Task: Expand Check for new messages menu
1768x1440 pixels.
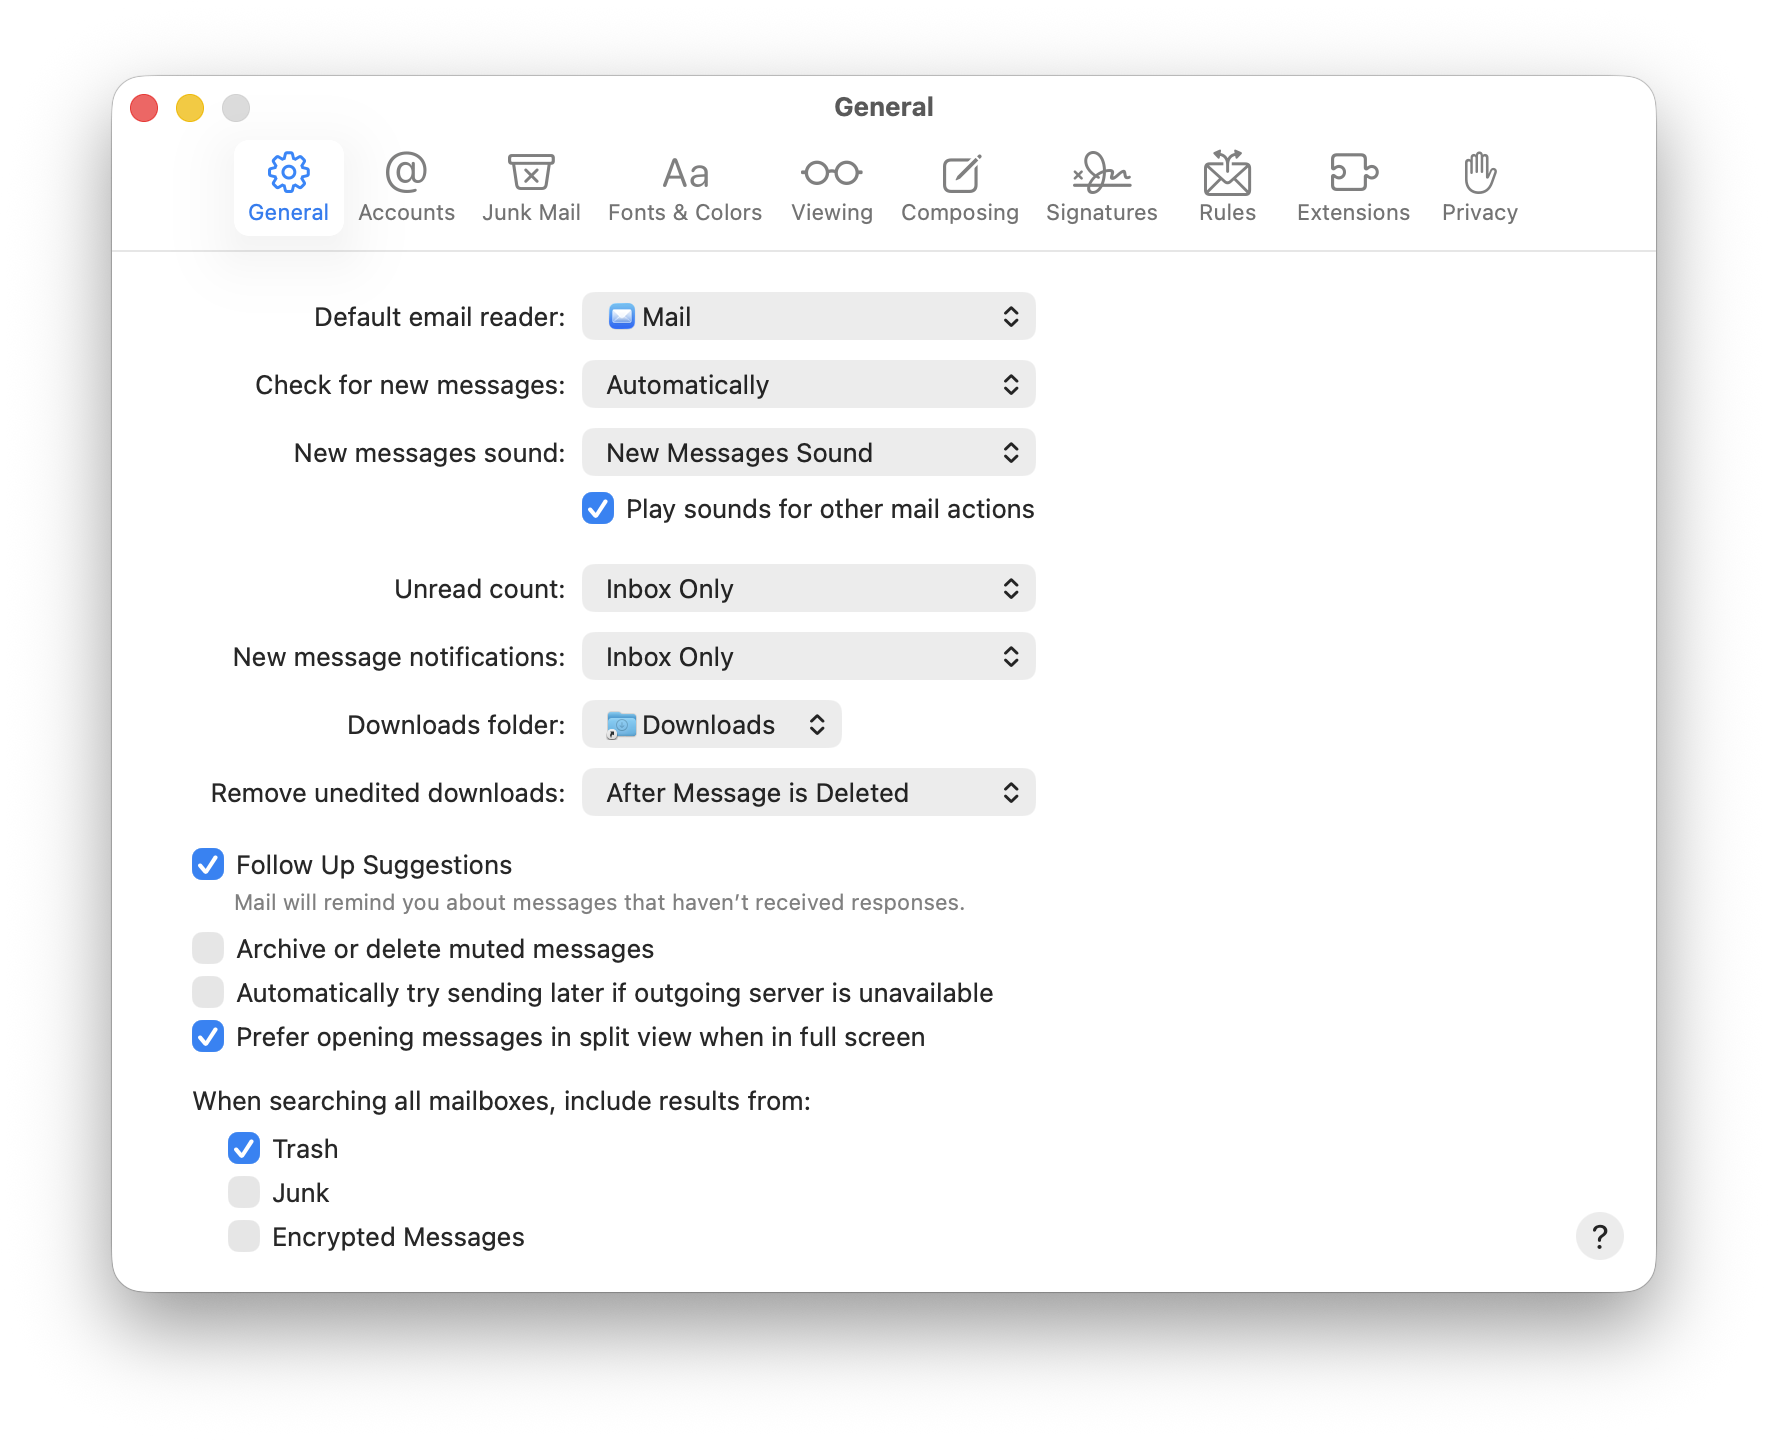Action: click(x=808, y=384)
